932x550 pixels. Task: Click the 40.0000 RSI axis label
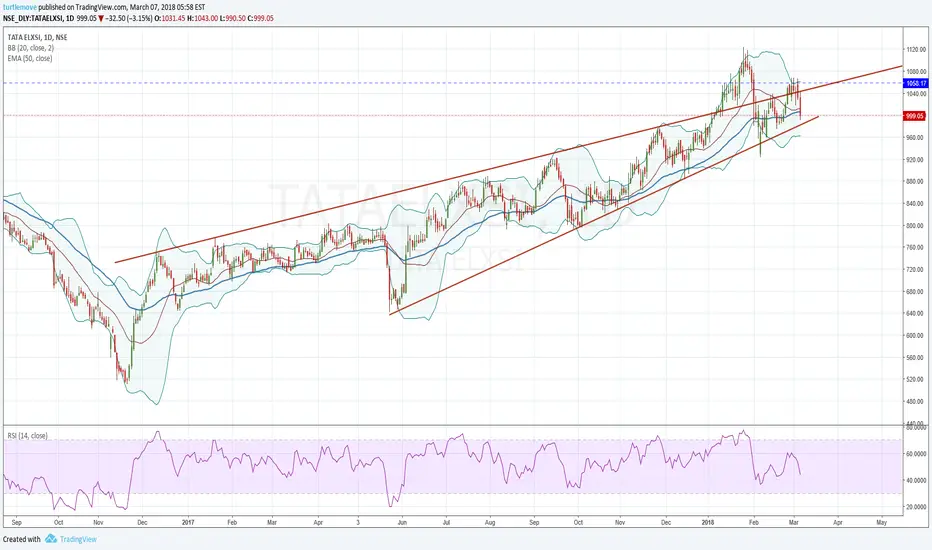(916, 480)
